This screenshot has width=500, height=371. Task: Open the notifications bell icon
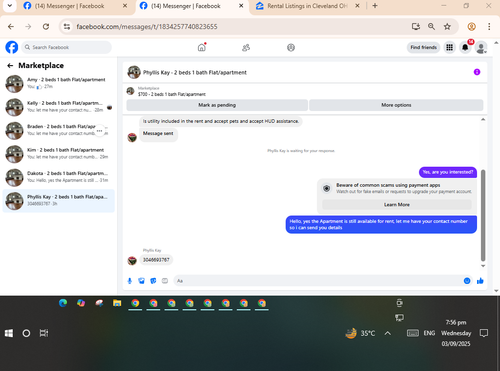(x=465, y=47)
